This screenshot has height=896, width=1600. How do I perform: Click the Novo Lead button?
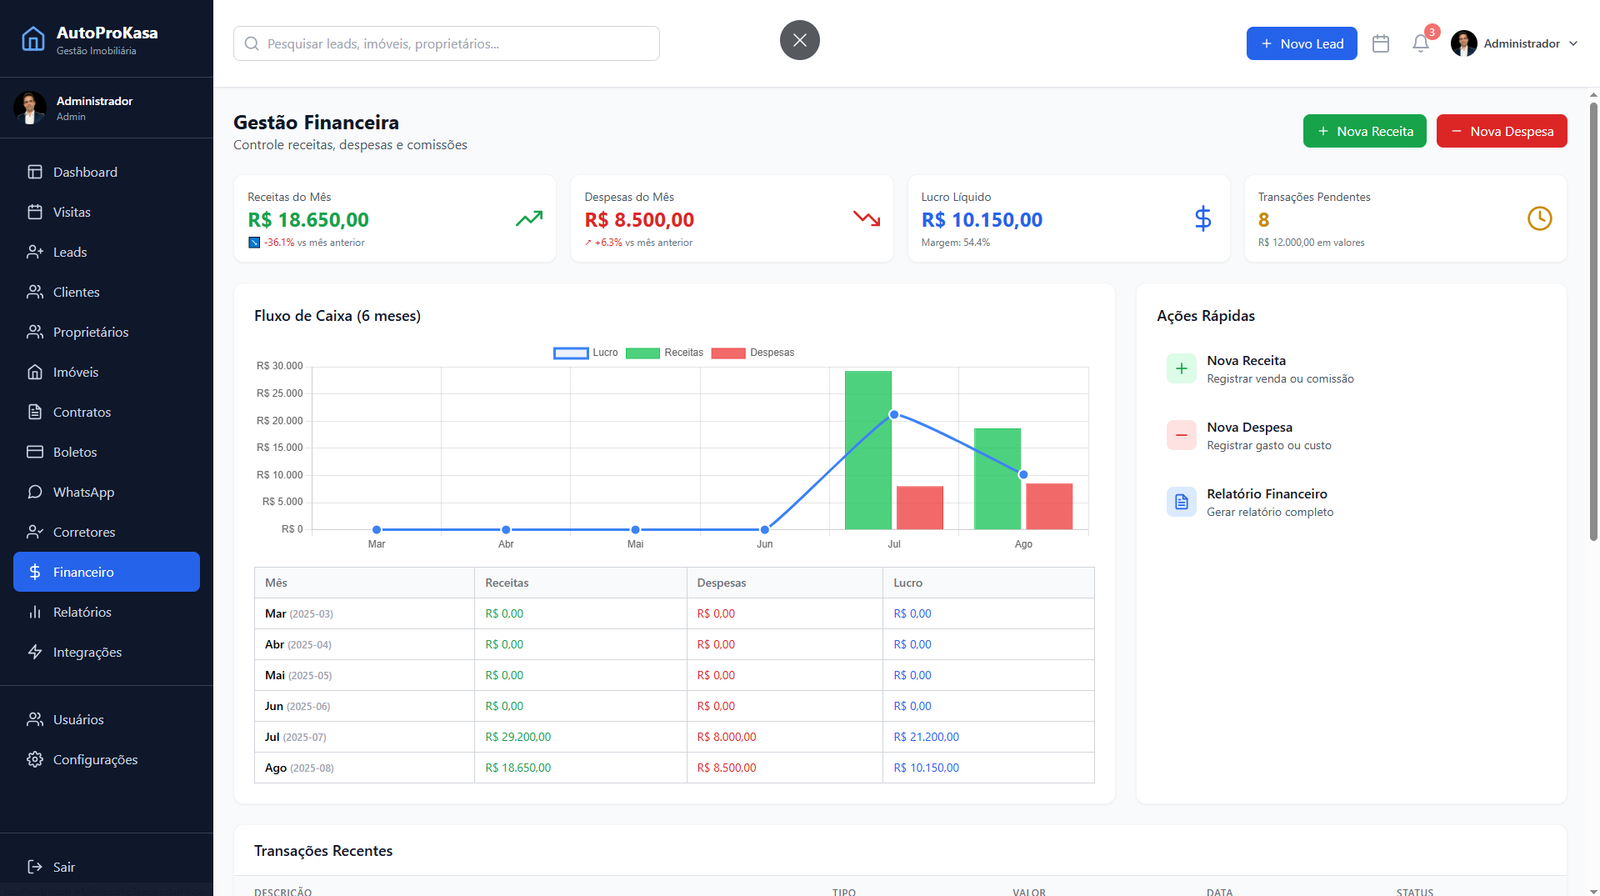tap(1301, 44)
